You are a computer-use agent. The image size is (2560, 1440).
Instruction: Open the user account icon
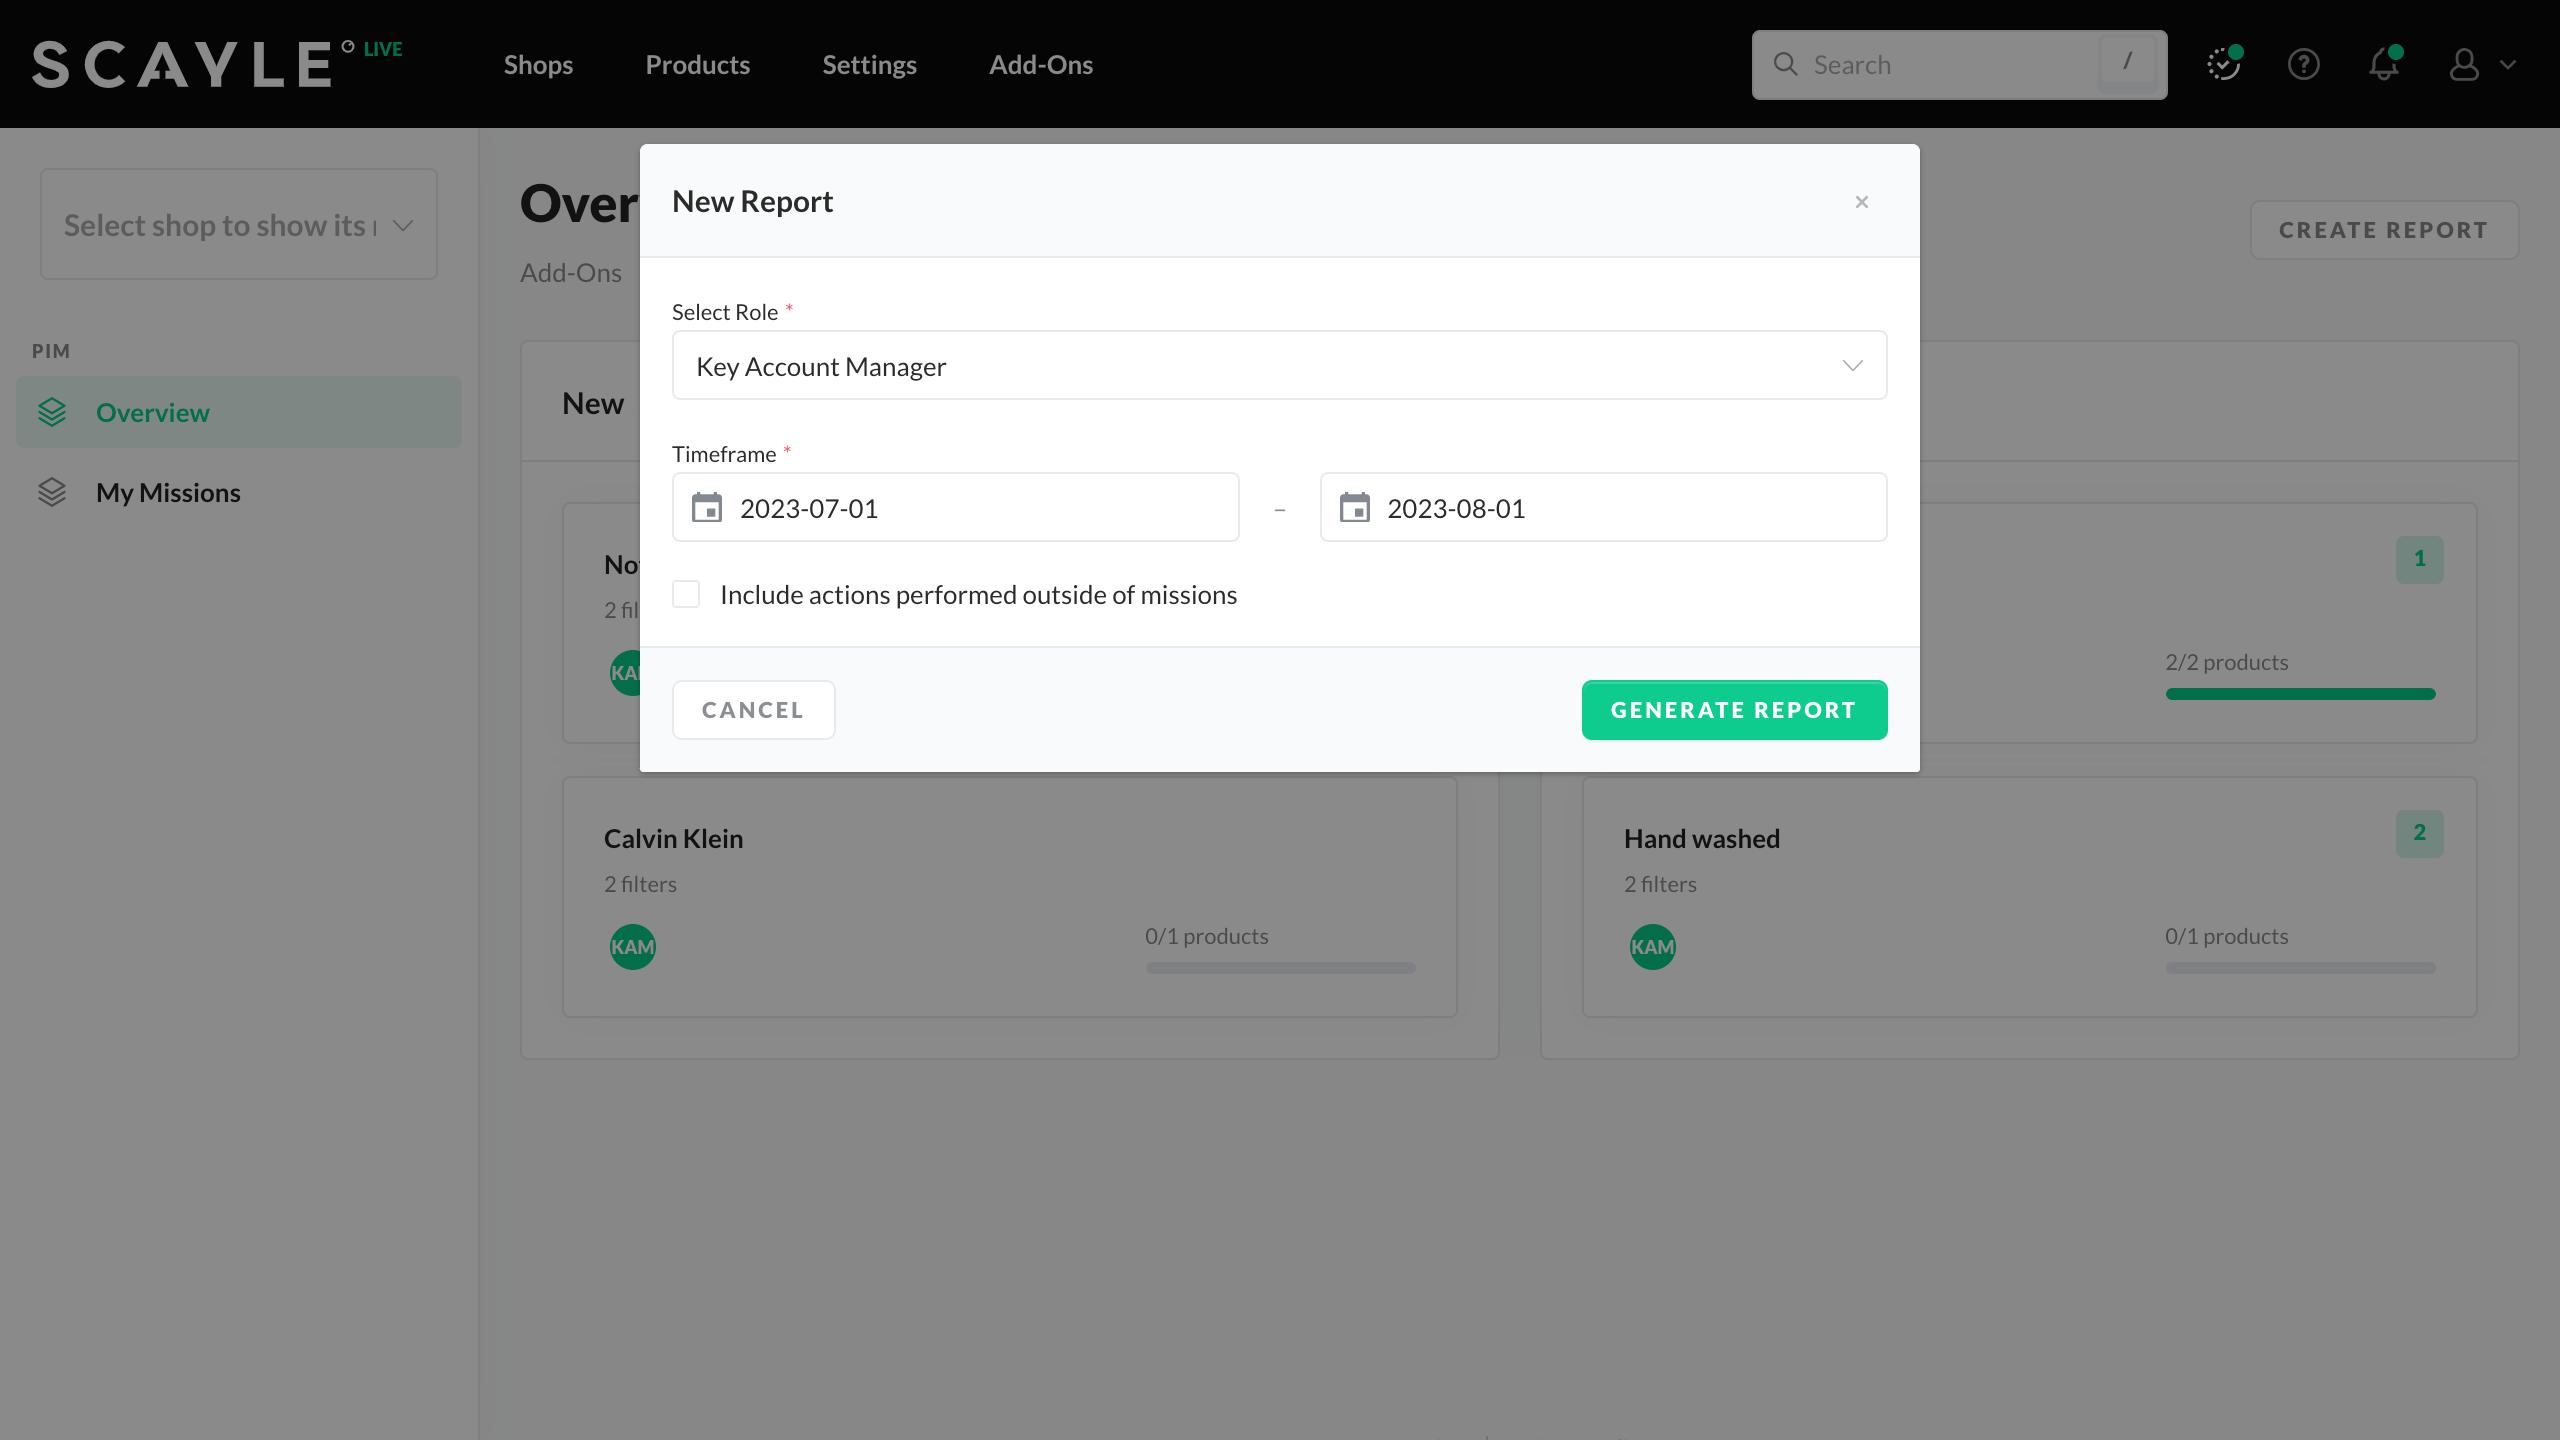point(2464,65)
